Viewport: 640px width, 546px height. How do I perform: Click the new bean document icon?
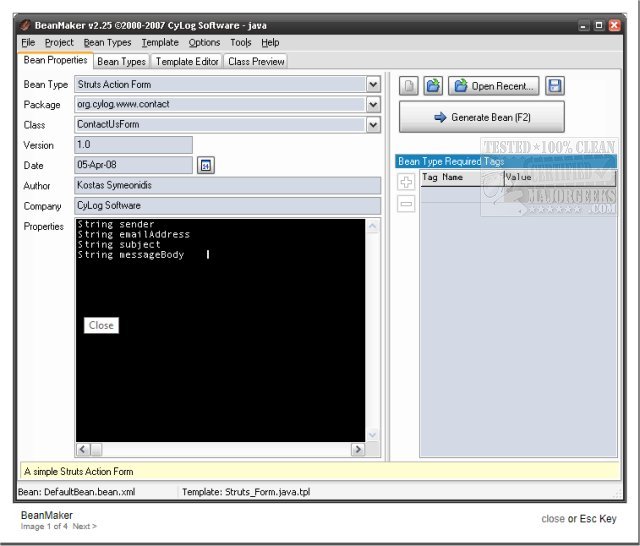tap(409, 86)
